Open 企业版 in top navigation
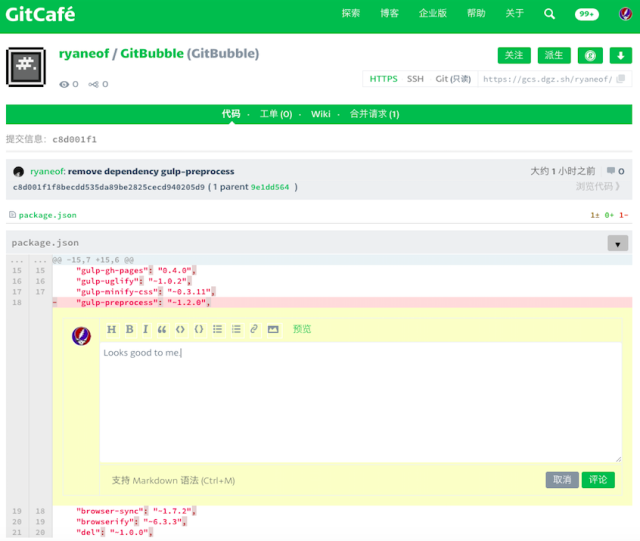640x541 pixels. click(433, 13)
